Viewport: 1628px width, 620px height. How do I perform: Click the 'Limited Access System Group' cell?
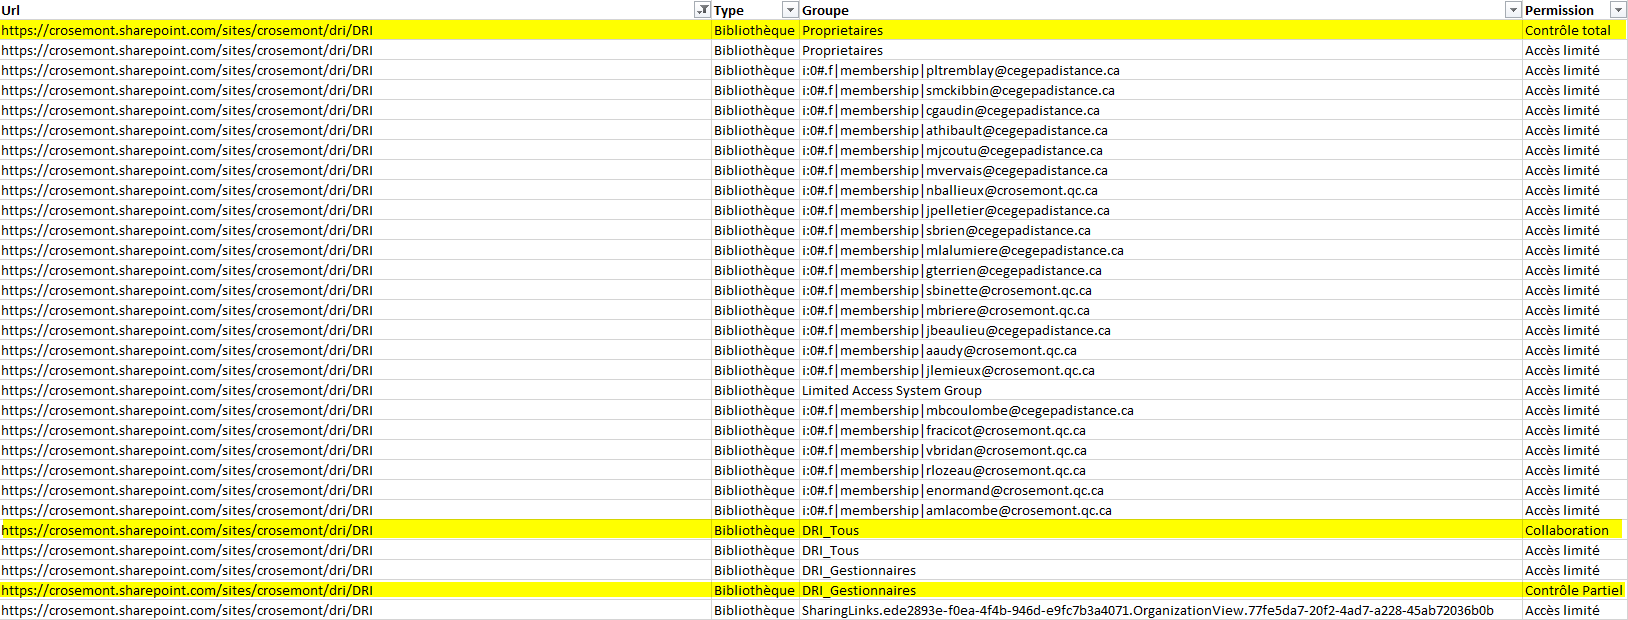pyautogui.click(x=891, y=391)
